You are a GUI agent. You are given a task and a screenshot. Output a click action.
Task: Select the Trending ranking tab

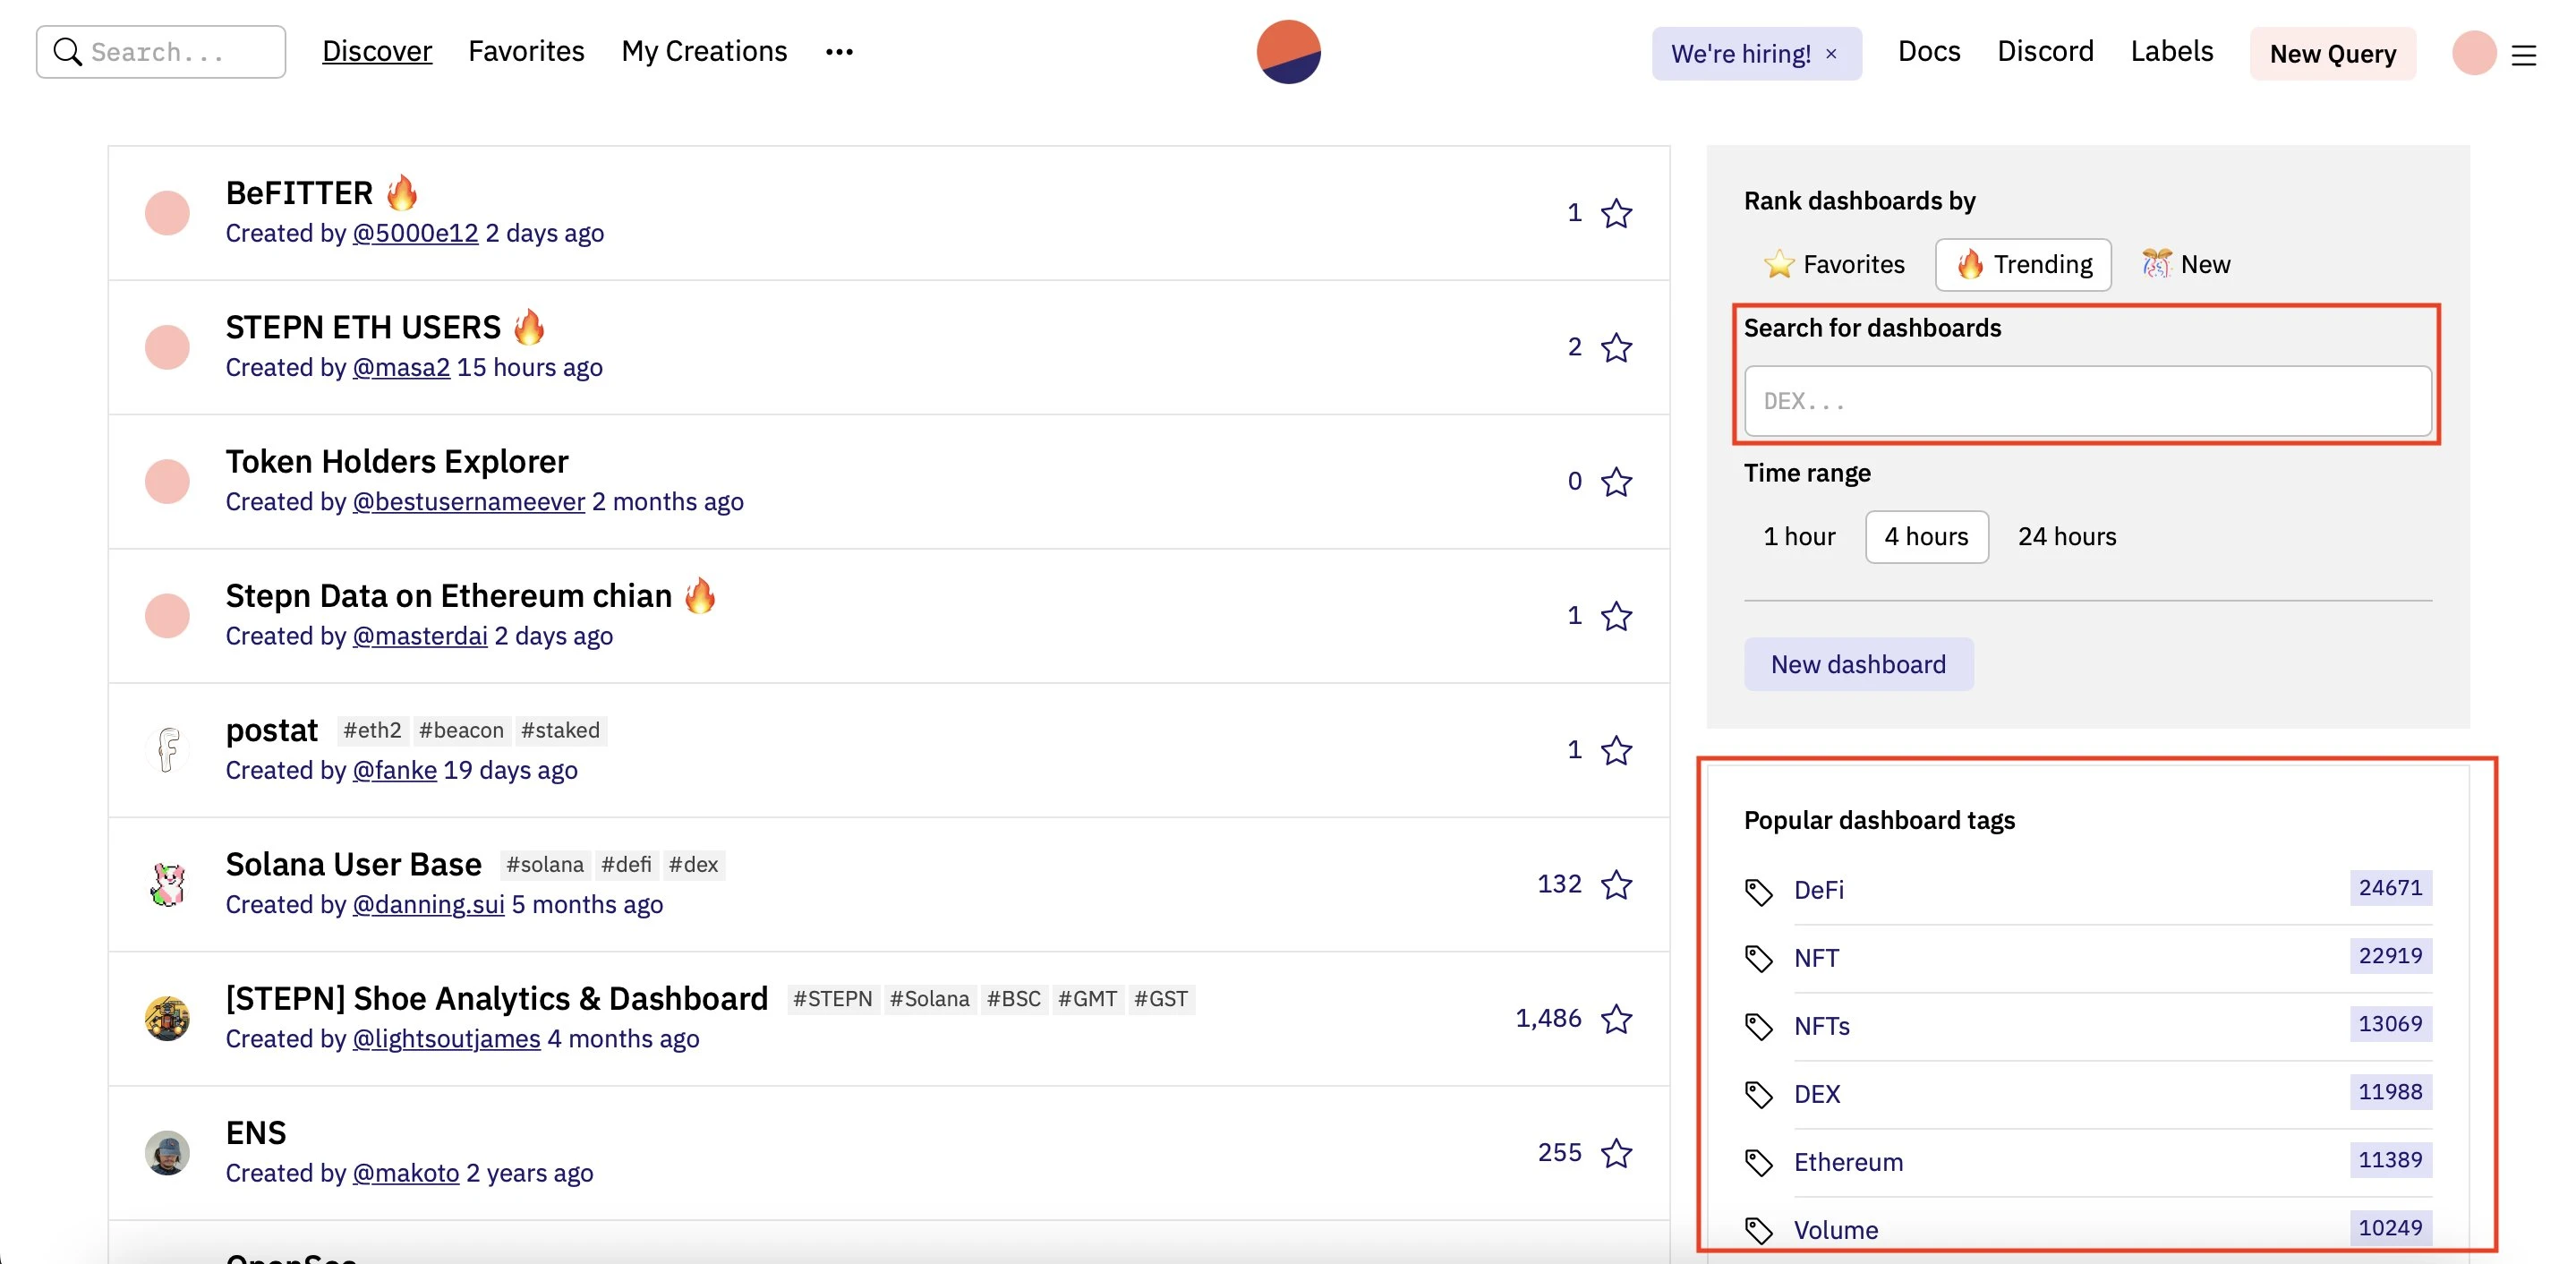2024,263
